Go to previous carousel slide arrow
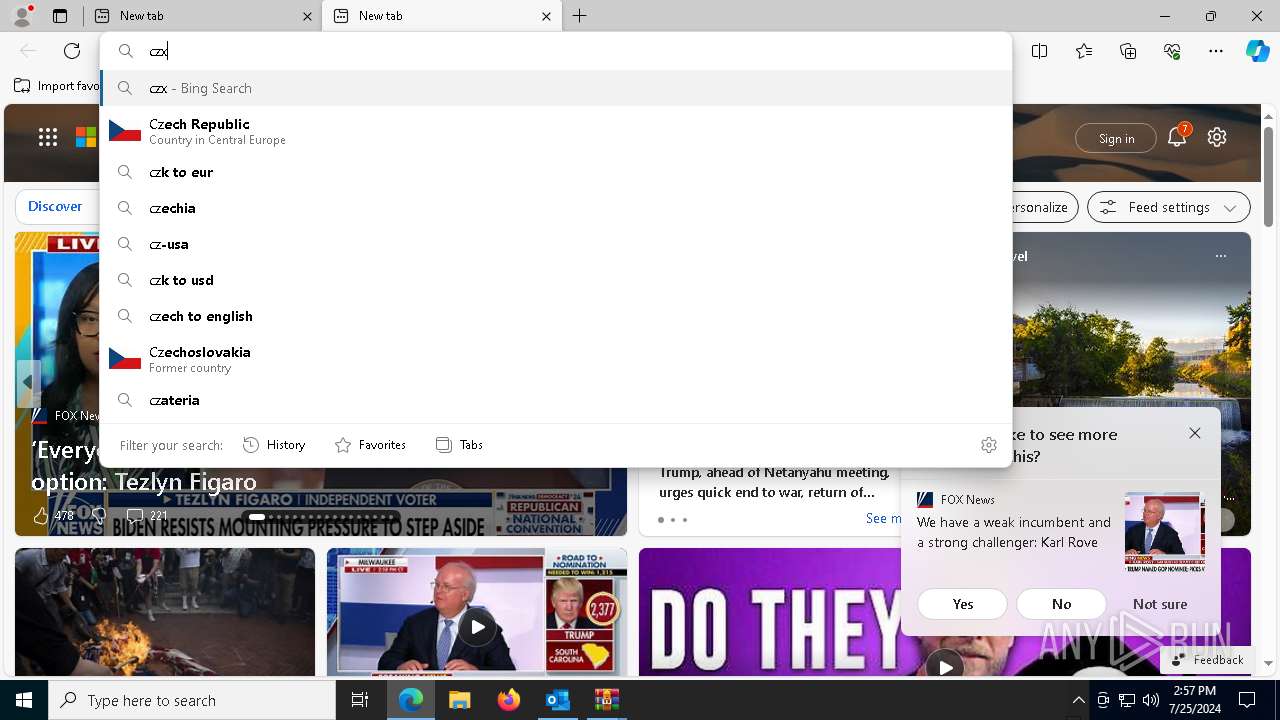Viewport: 1280px width, 720px height. [27, 382]
